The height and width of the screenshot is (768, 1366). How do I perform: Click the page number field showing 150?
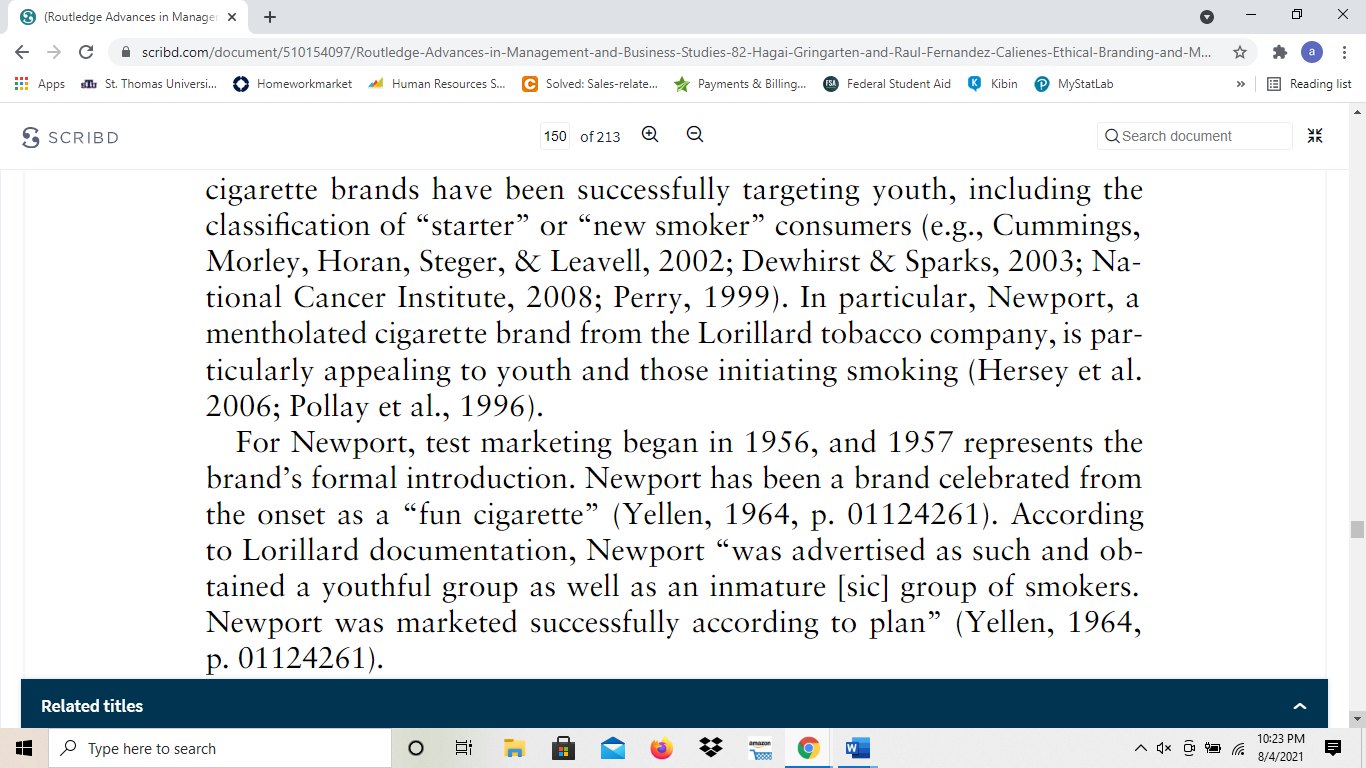[x=555, y=136]
